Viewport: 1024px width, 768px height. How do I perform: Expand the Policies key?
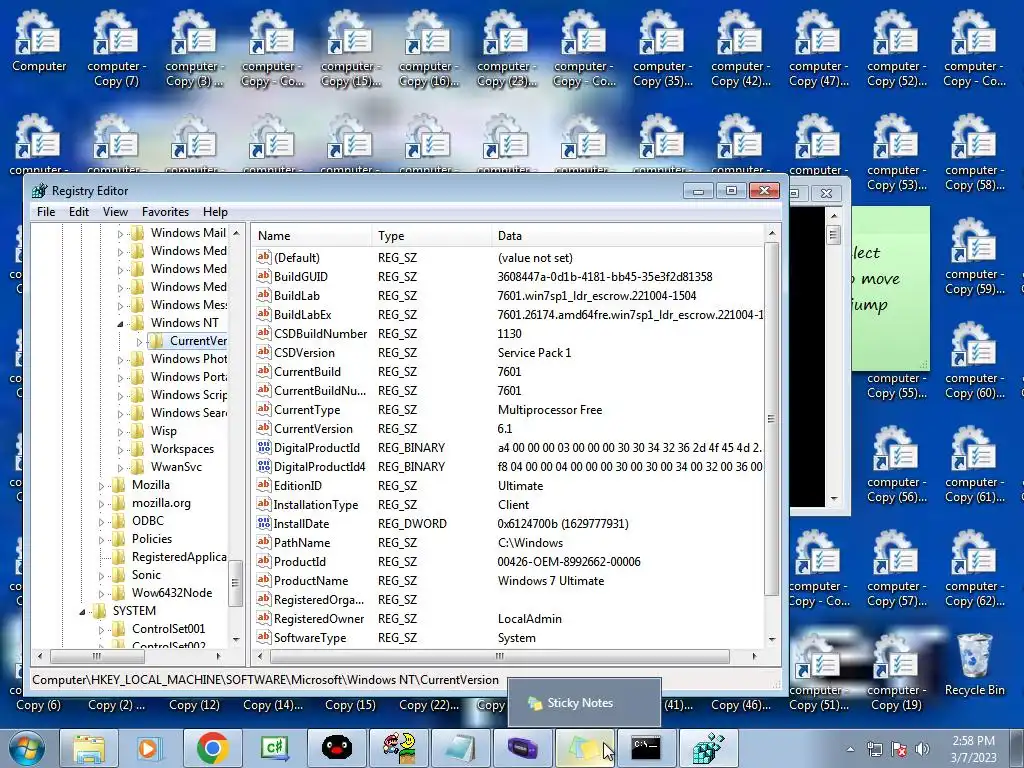[x=101, y=539]
